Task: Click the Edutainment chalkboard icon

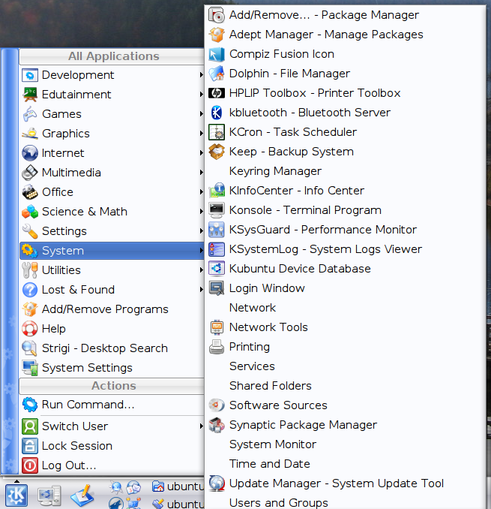Action: point(30,94)
